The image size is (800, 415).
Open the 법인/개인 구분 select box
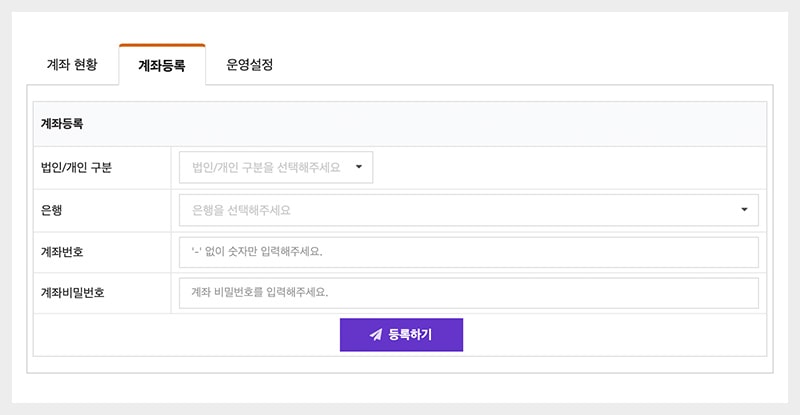276,167
